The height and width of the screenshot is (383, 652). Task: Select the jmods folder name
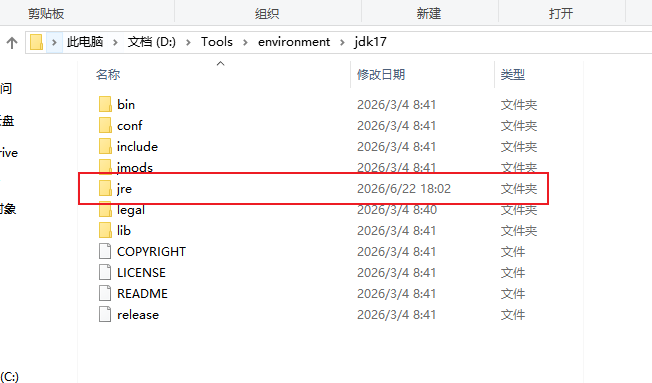point(135,168)
